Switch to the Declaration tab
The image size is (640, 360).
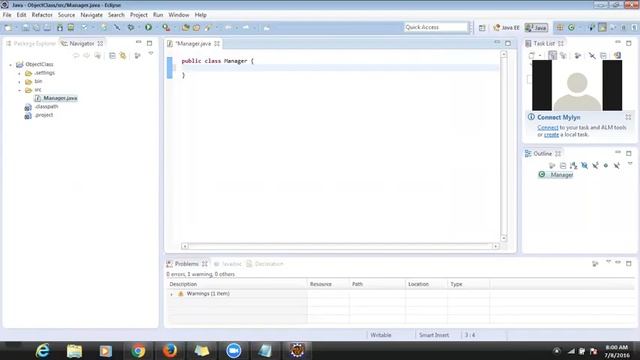tap(265, 264)
